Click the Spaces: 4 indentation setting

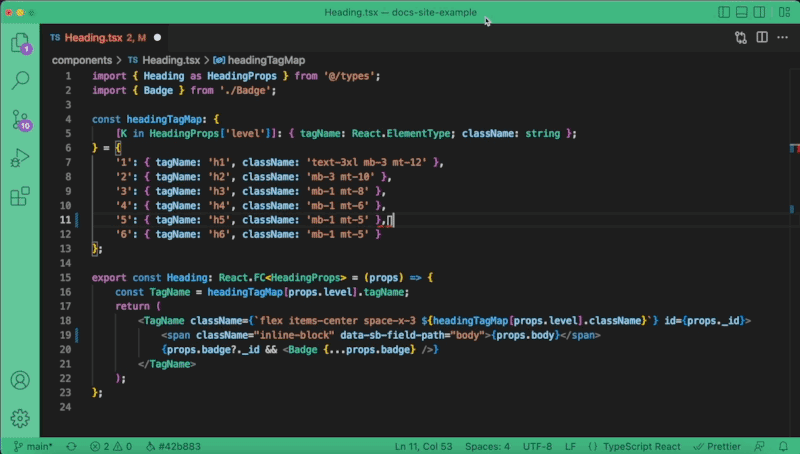click(x=487, y=446)
